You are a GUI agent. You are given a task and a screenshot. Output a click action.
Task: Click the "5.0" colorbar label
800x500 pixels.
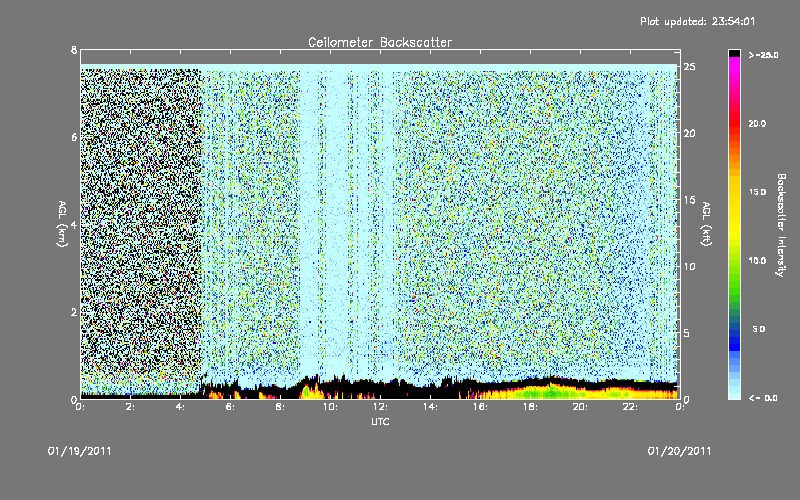(759, 329)
